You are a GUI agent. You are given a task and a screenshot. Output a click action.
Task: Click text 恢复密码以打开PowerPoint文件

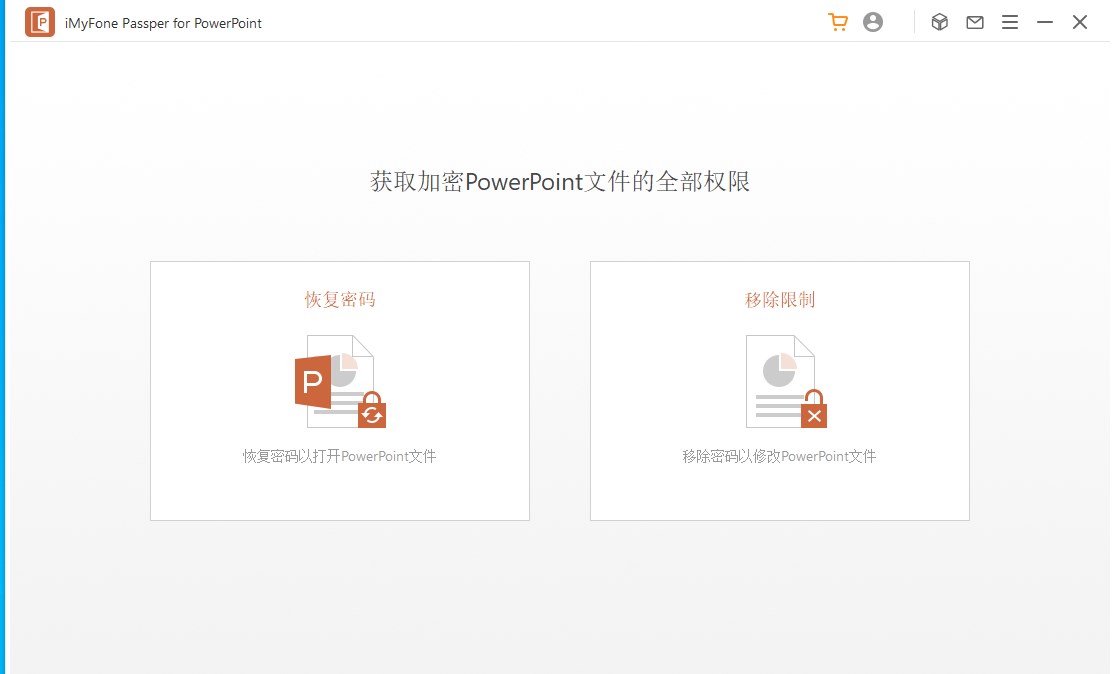[339, 455]
